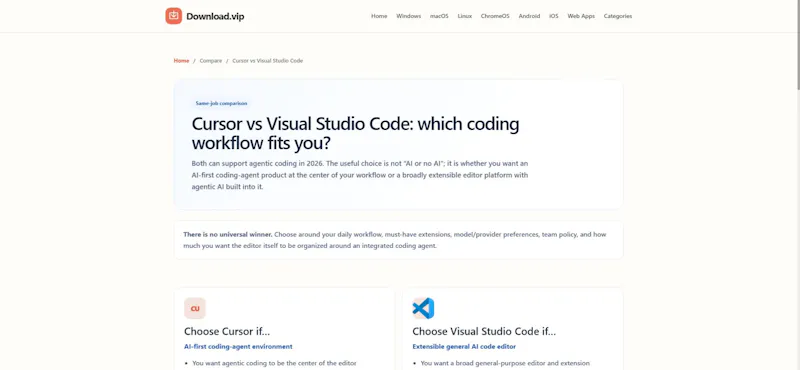800x370 pixels.
Task: Select Android in the top navigation
Action: coord(529,16)
